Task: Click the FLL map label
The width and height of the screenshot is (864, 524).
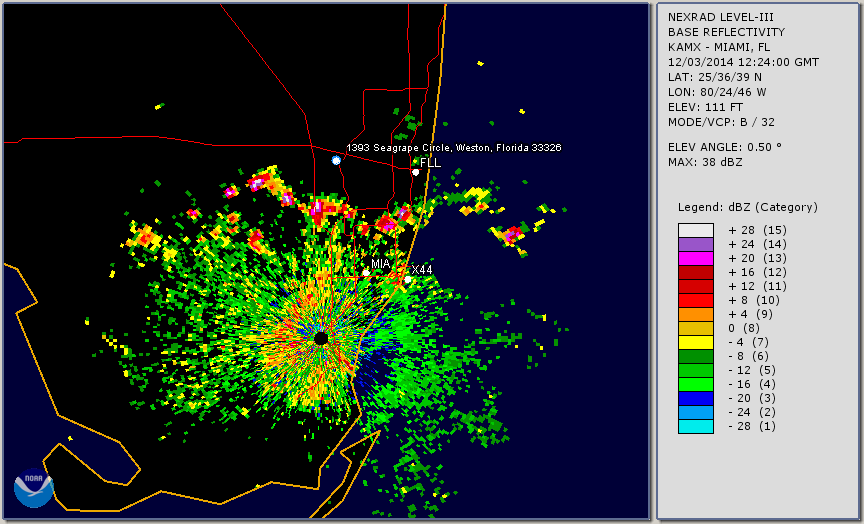Action: pos(430,163)
